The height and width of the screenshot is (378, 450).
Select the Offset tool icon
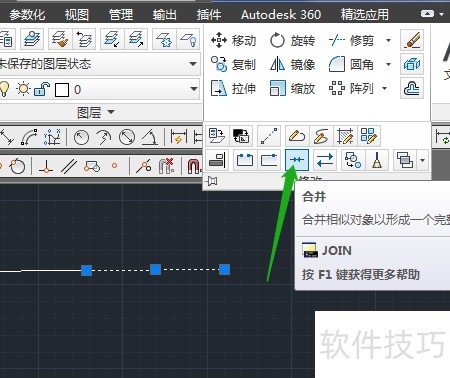[412, 88]
